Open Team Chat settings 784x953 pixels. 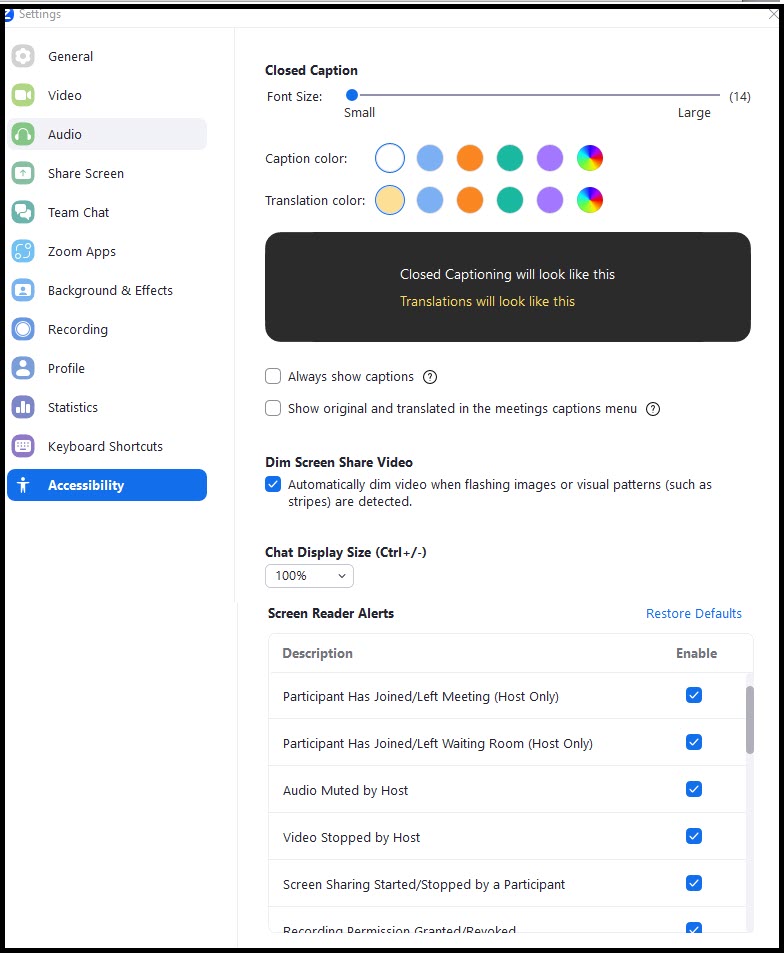(107, 212)
